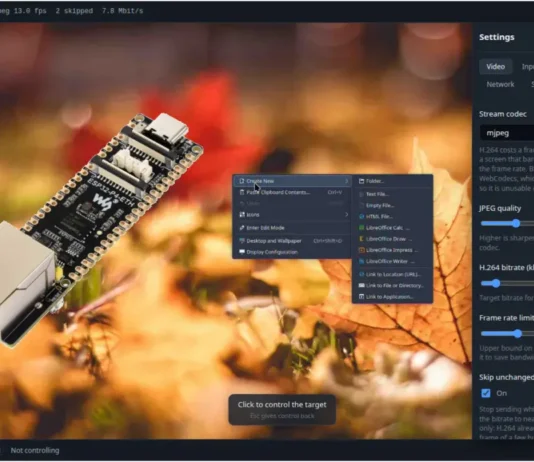Adjust the JPEG quality slider handle
Image resolution: width=534 pixels, height=462 pixels.
(x=516, y=223)
